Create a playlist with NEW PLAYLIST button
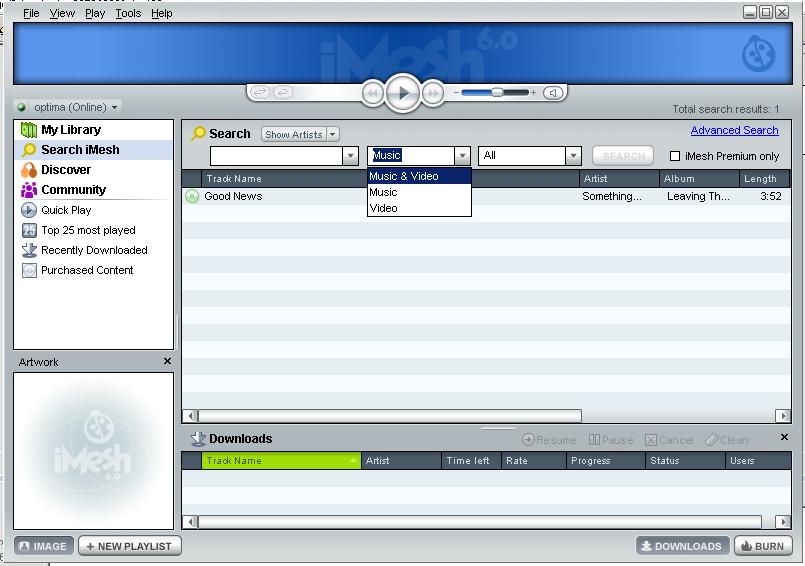The image size is (805, 566). tap(129, 546)
